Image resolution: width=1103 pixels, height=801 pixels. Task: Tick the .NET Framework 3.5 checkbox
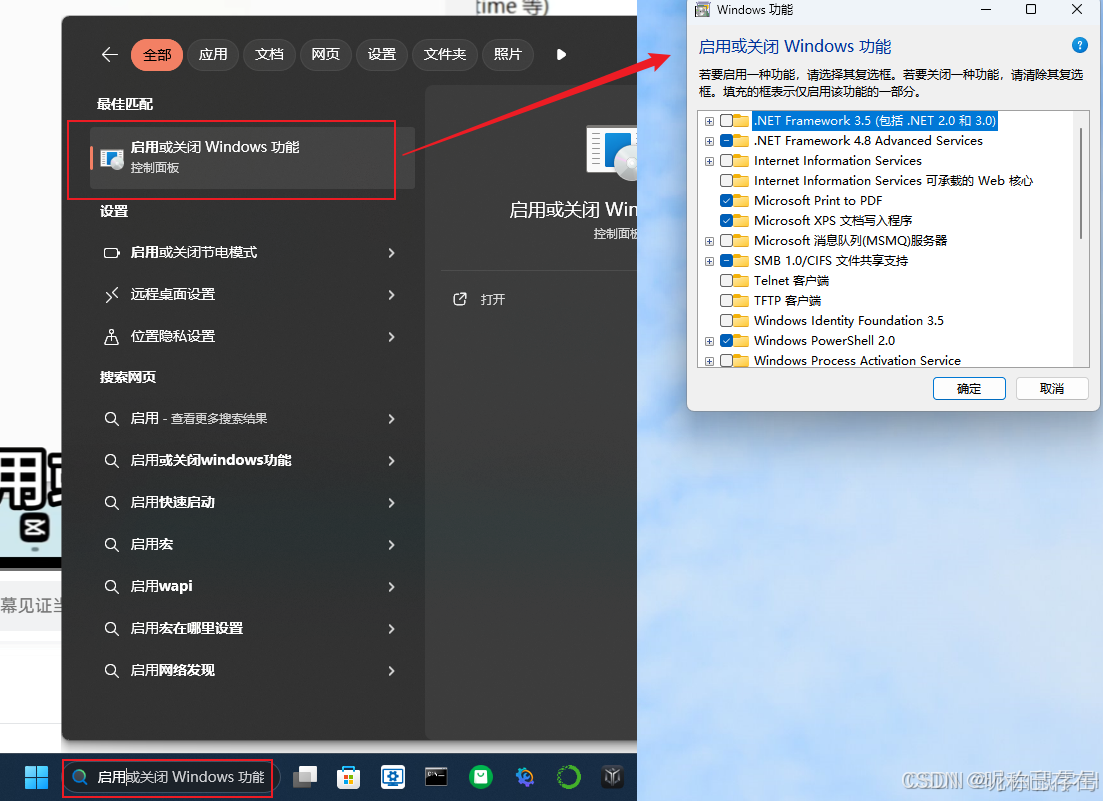click(x=726, y=121)
